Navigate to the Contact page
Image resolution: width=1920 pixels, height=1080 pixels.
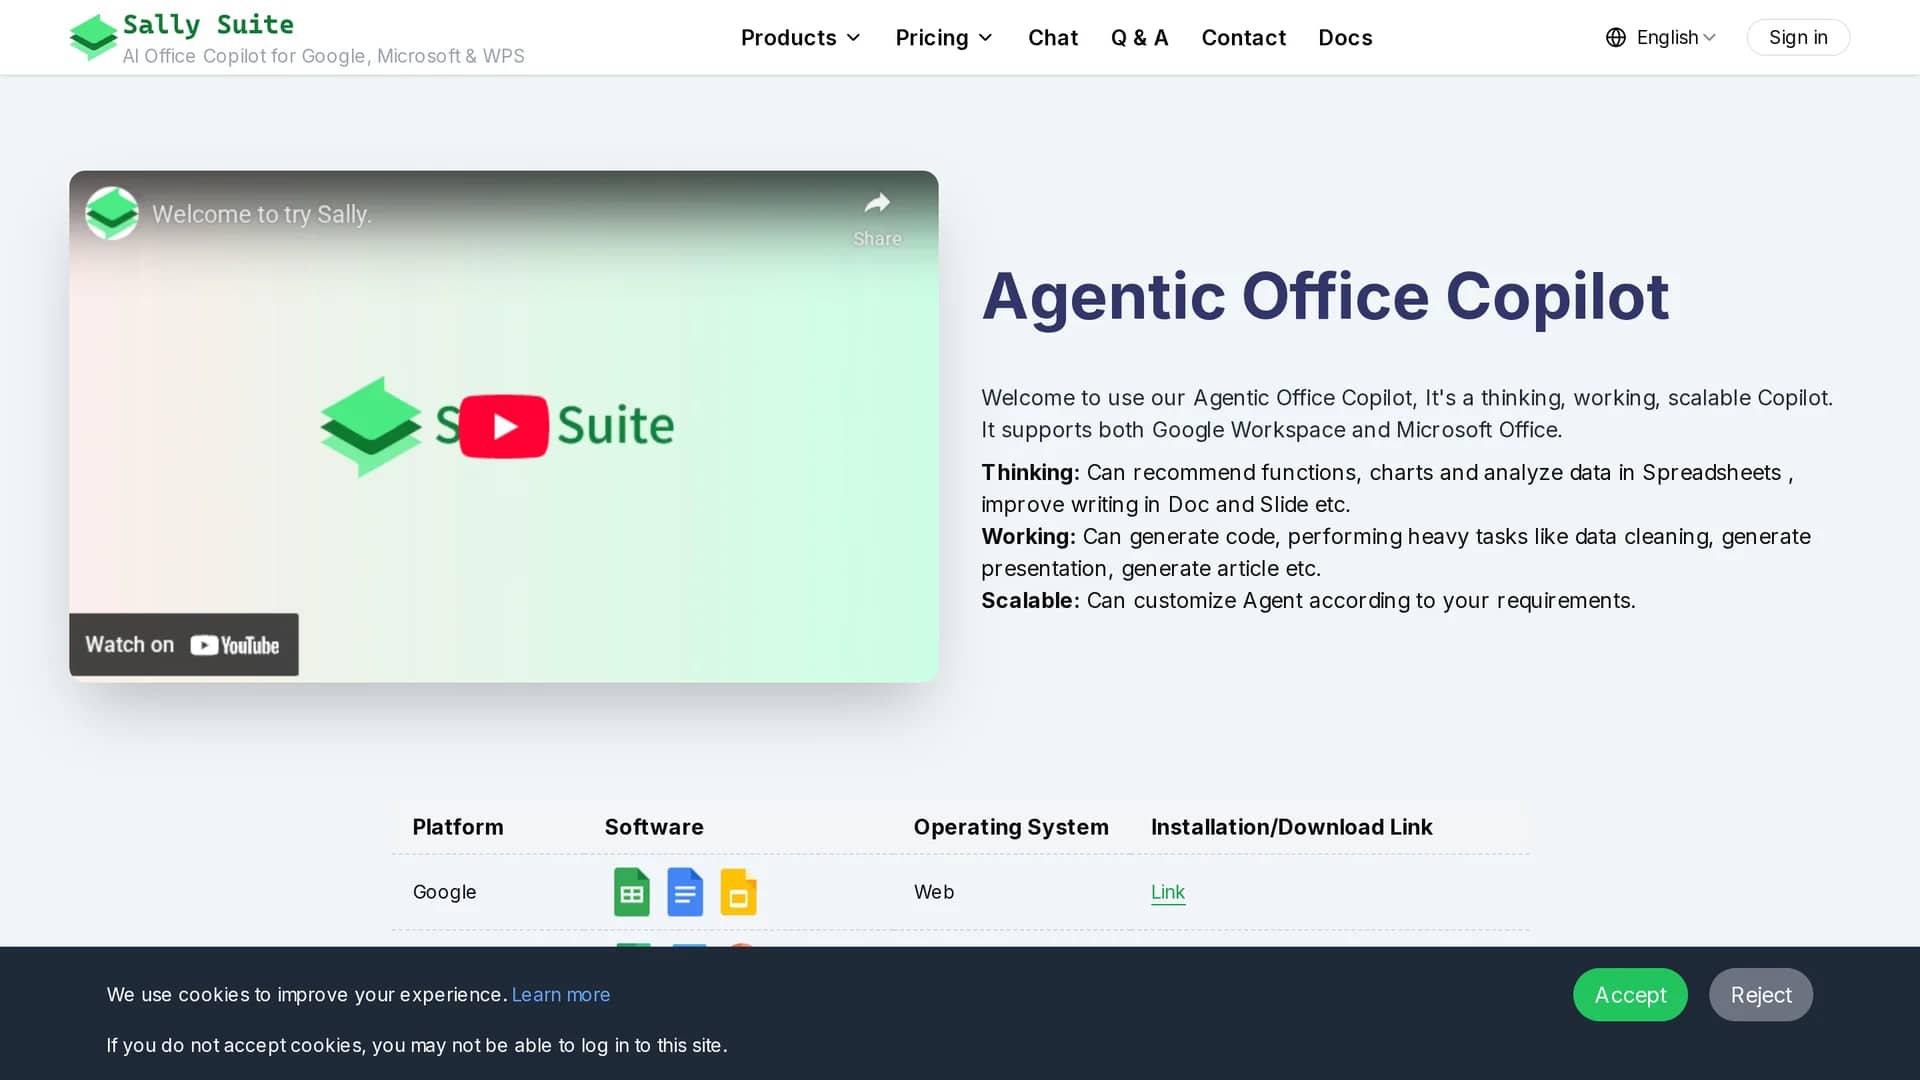coord(1243,38)
